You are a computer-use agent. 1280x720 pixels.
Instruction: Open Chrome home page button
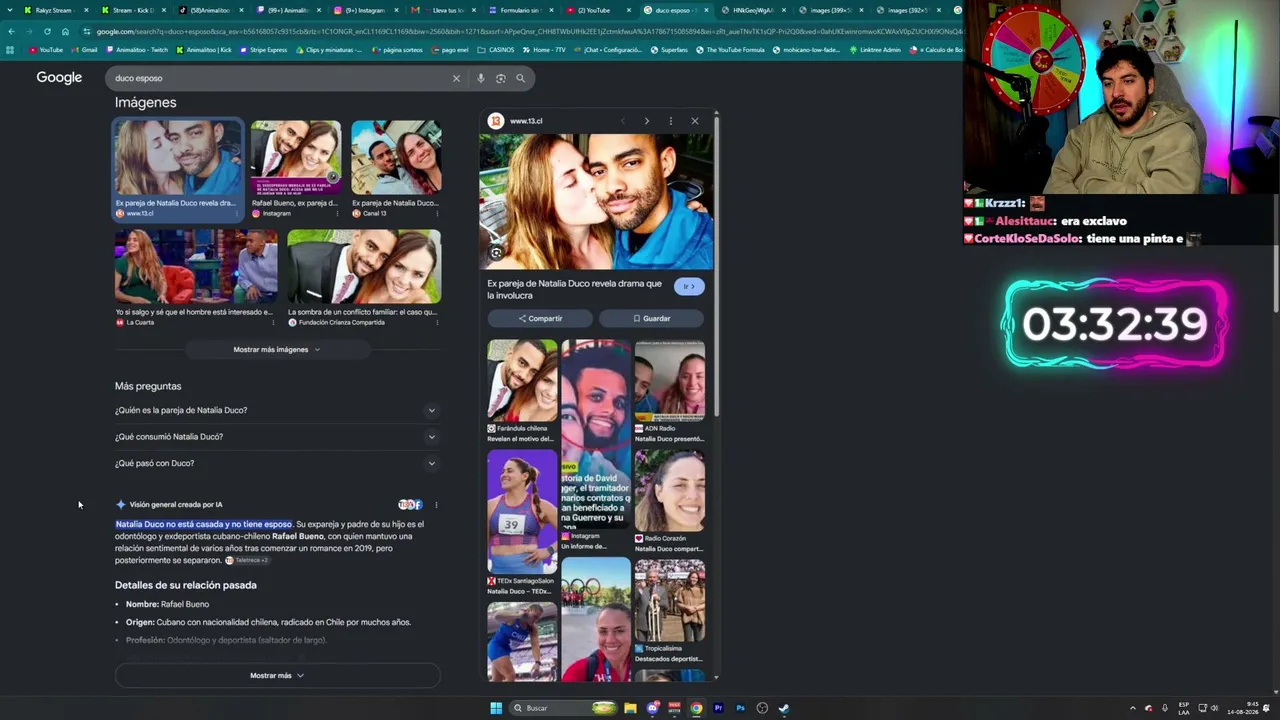click(65, 31)
